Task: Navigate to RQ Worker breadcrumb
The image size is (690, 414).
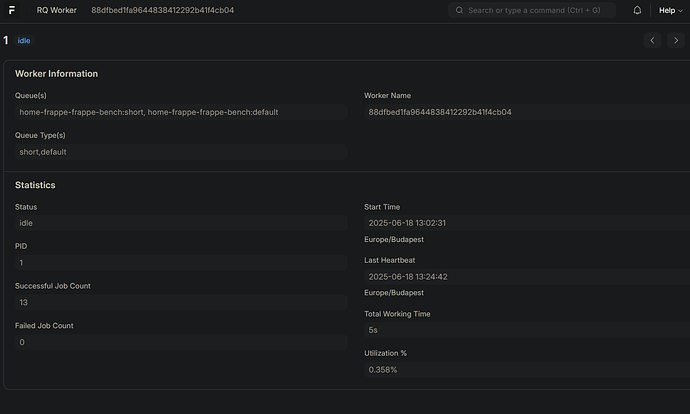Action: click(57, 10)
